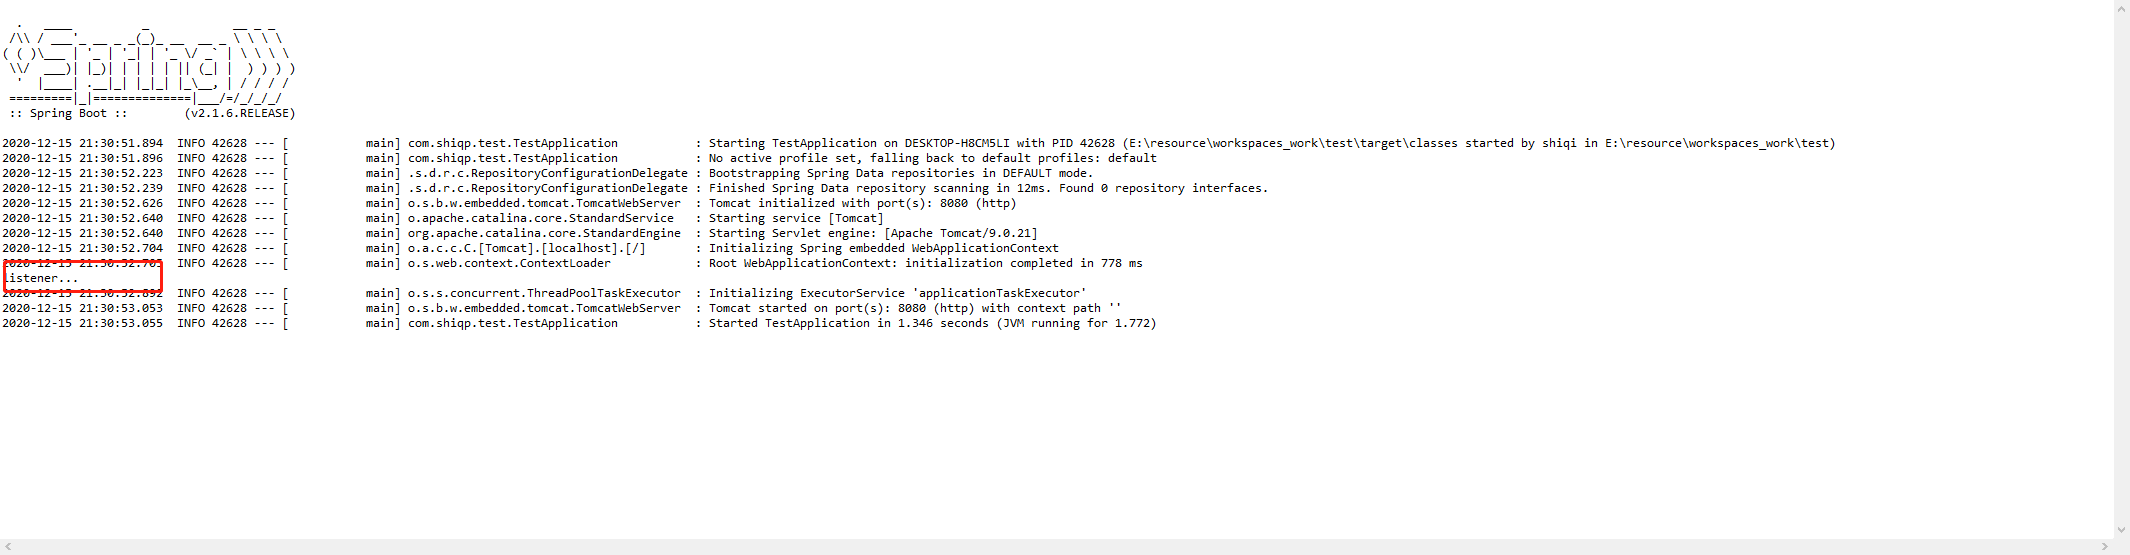
Task: Click the vertical scrollbar track
Action: click(x=2121, y=270)
